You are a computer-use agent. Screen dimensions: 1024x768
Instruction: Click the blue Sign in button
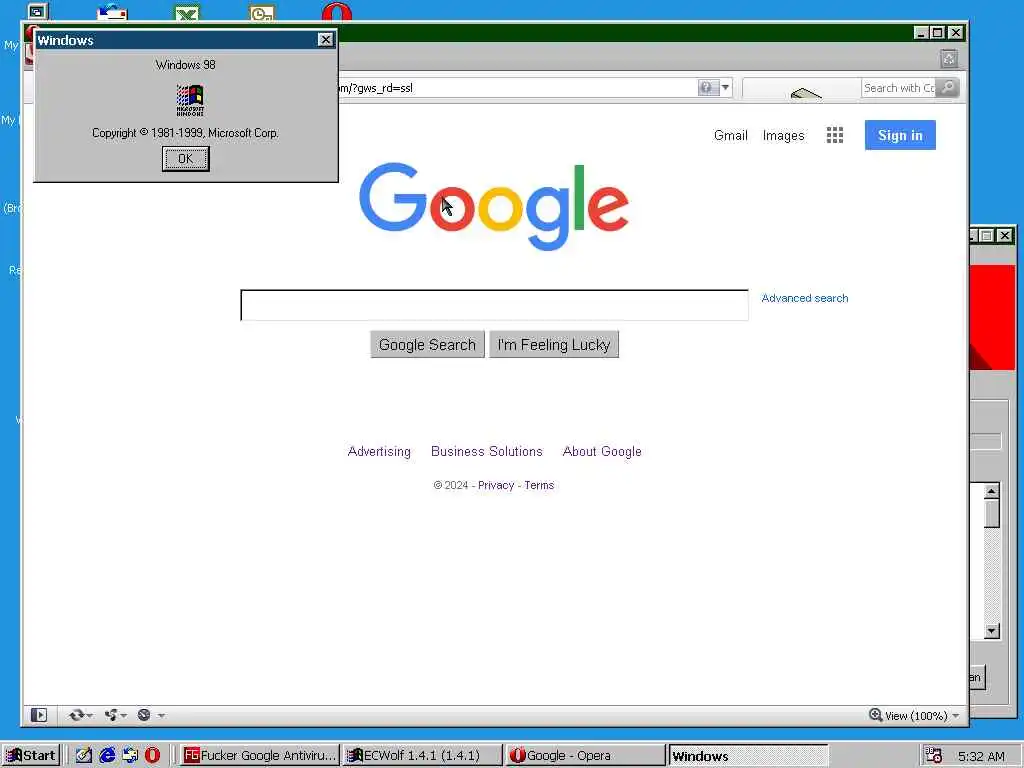[x=900, y=135]
